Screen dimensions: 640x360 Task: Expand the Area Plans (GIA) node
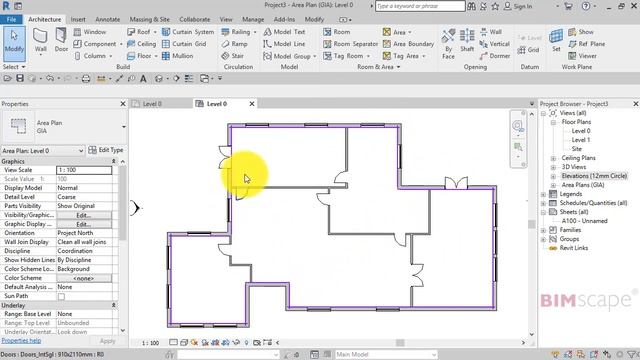[553, 185]
